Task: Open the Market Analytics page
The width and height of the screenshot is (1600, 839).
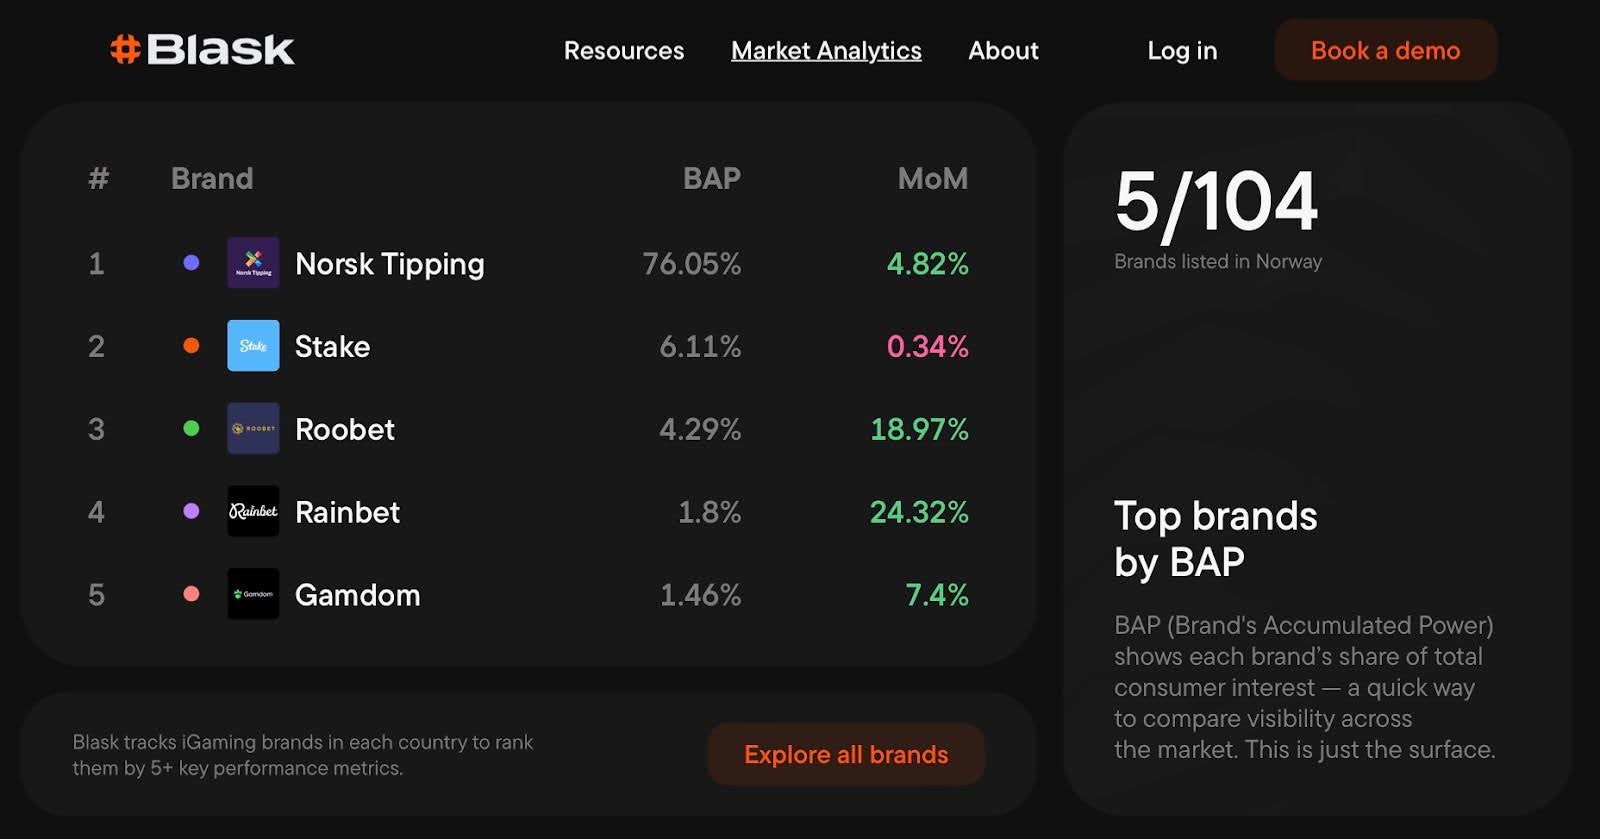Action: click(x=826, y=51)
